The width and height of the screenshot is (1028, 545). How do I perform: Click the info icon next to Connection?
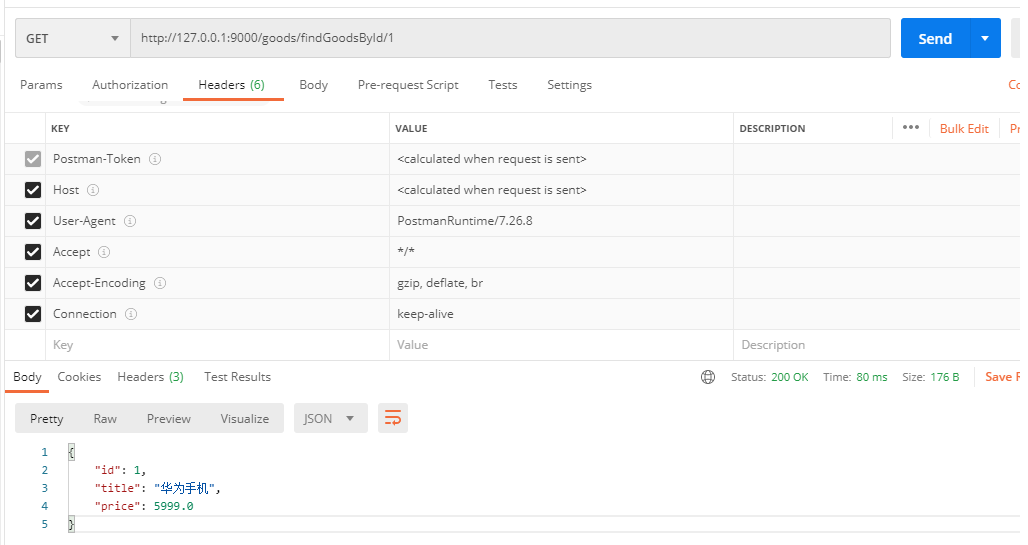pyautogui.click(x=131, y=314)
